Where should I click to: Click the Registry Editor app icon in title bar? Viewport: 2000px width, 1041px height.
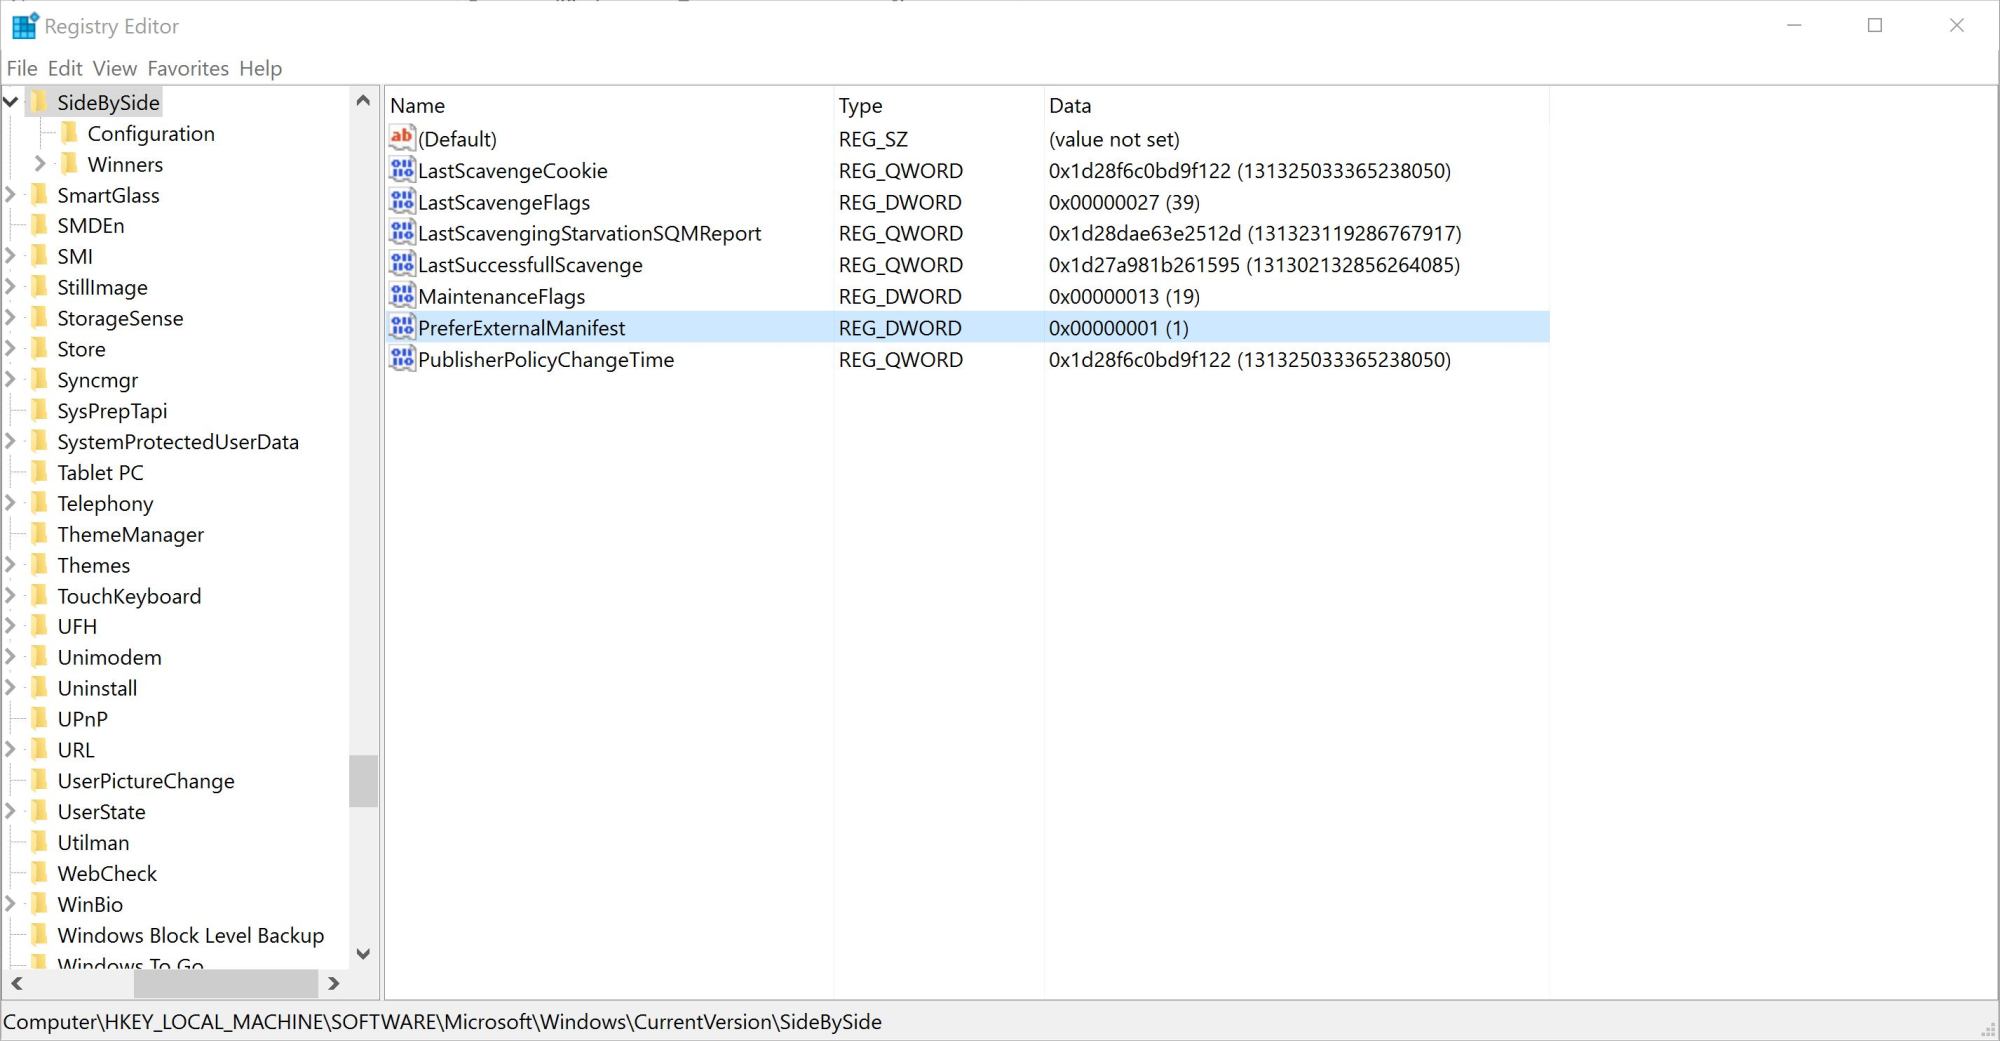tap(24, 26)
